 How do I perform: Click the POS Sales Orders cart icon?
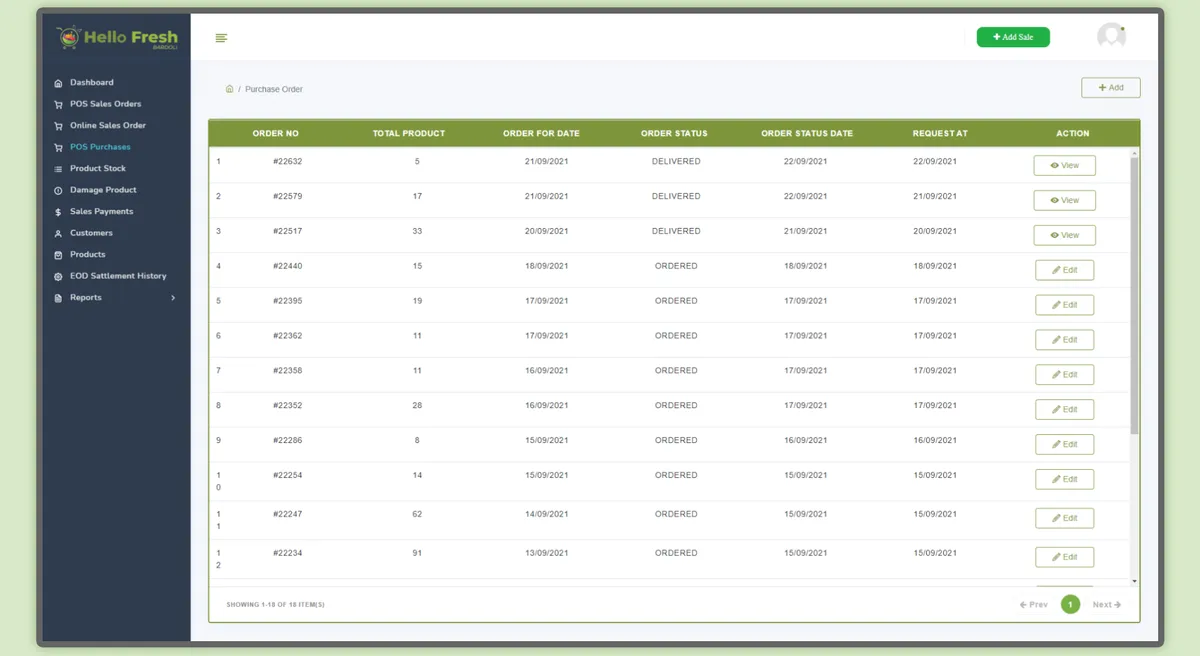pos(58,104)
